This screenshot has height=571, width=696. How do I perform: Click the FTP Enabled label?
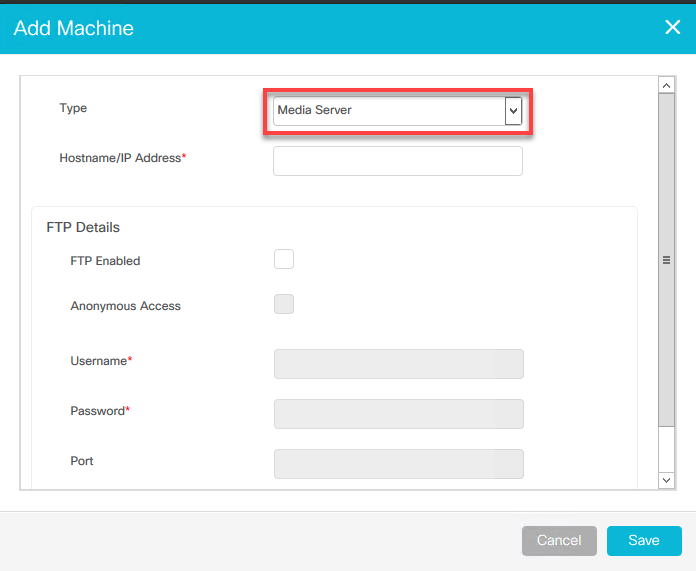(x=105, y=261)
